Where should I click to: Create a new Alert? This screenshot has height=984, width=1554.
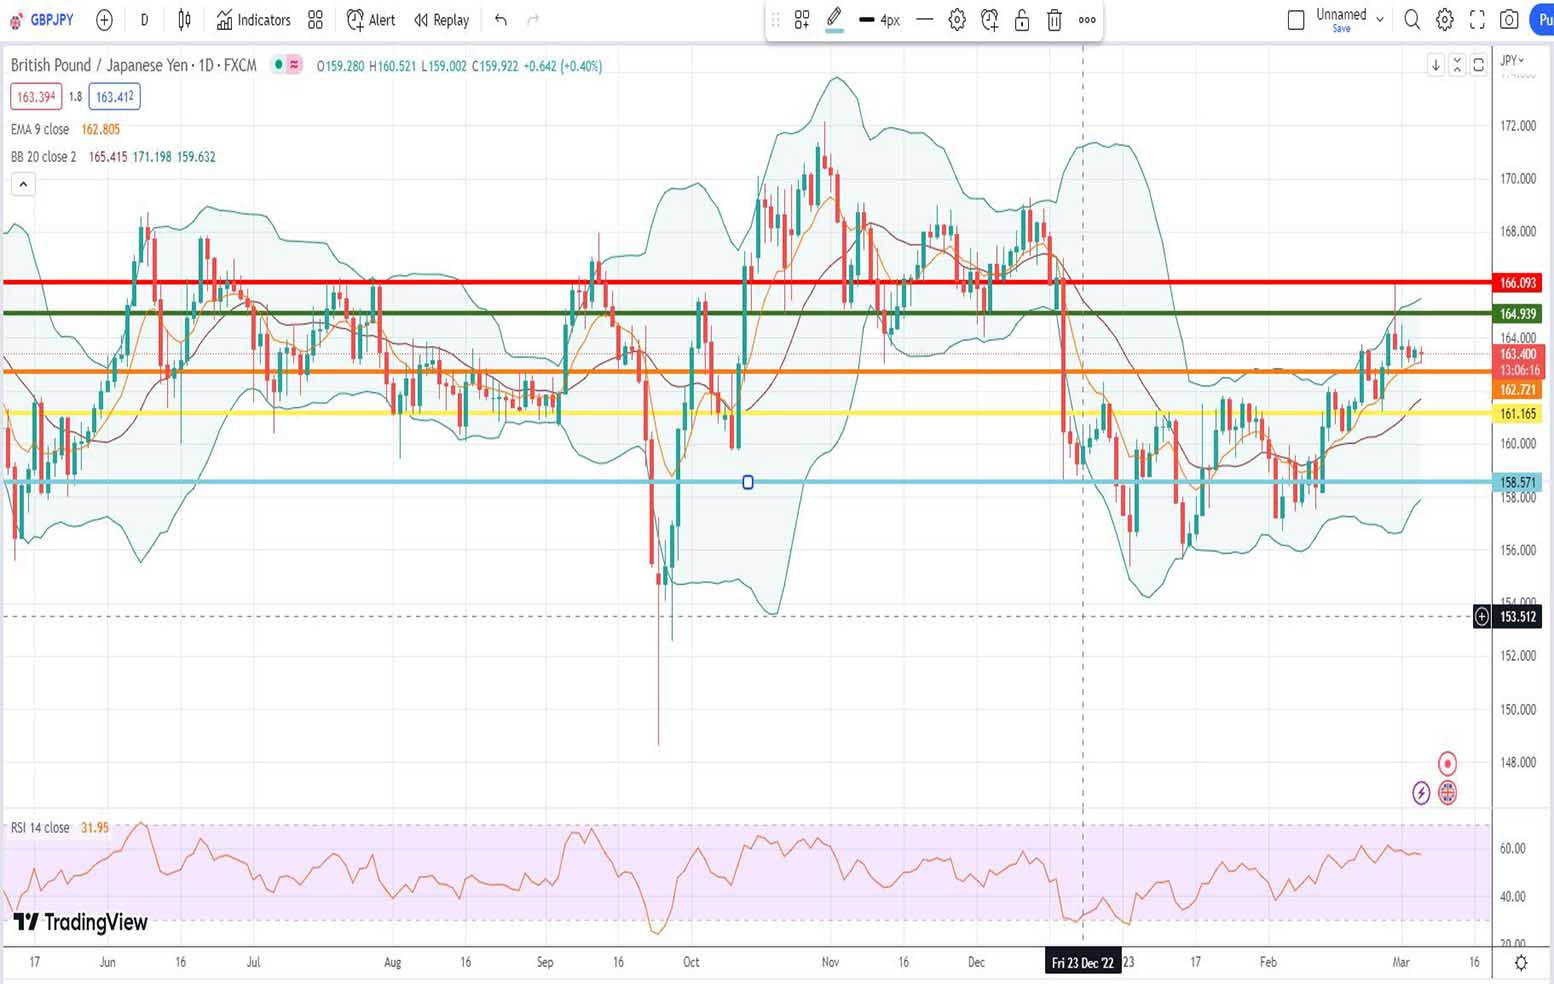tap(371, 20)
